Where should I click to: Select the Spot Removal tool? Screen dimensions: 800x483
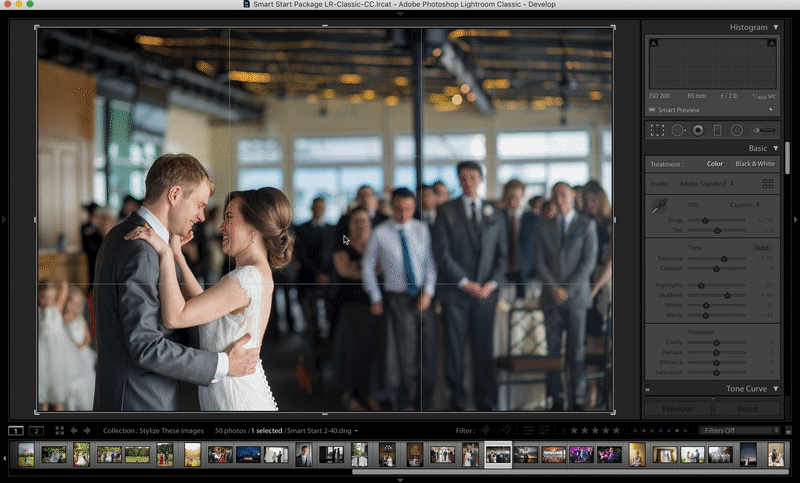(x=678, y=130)
